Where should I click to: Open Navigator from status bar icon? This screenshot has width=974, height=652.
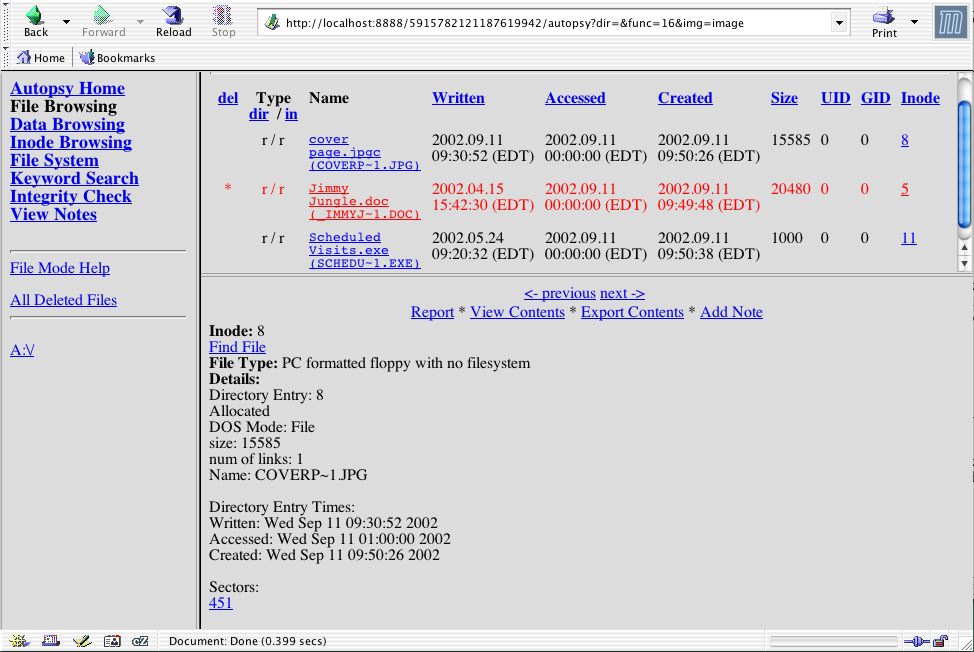[x=19, y=641]
